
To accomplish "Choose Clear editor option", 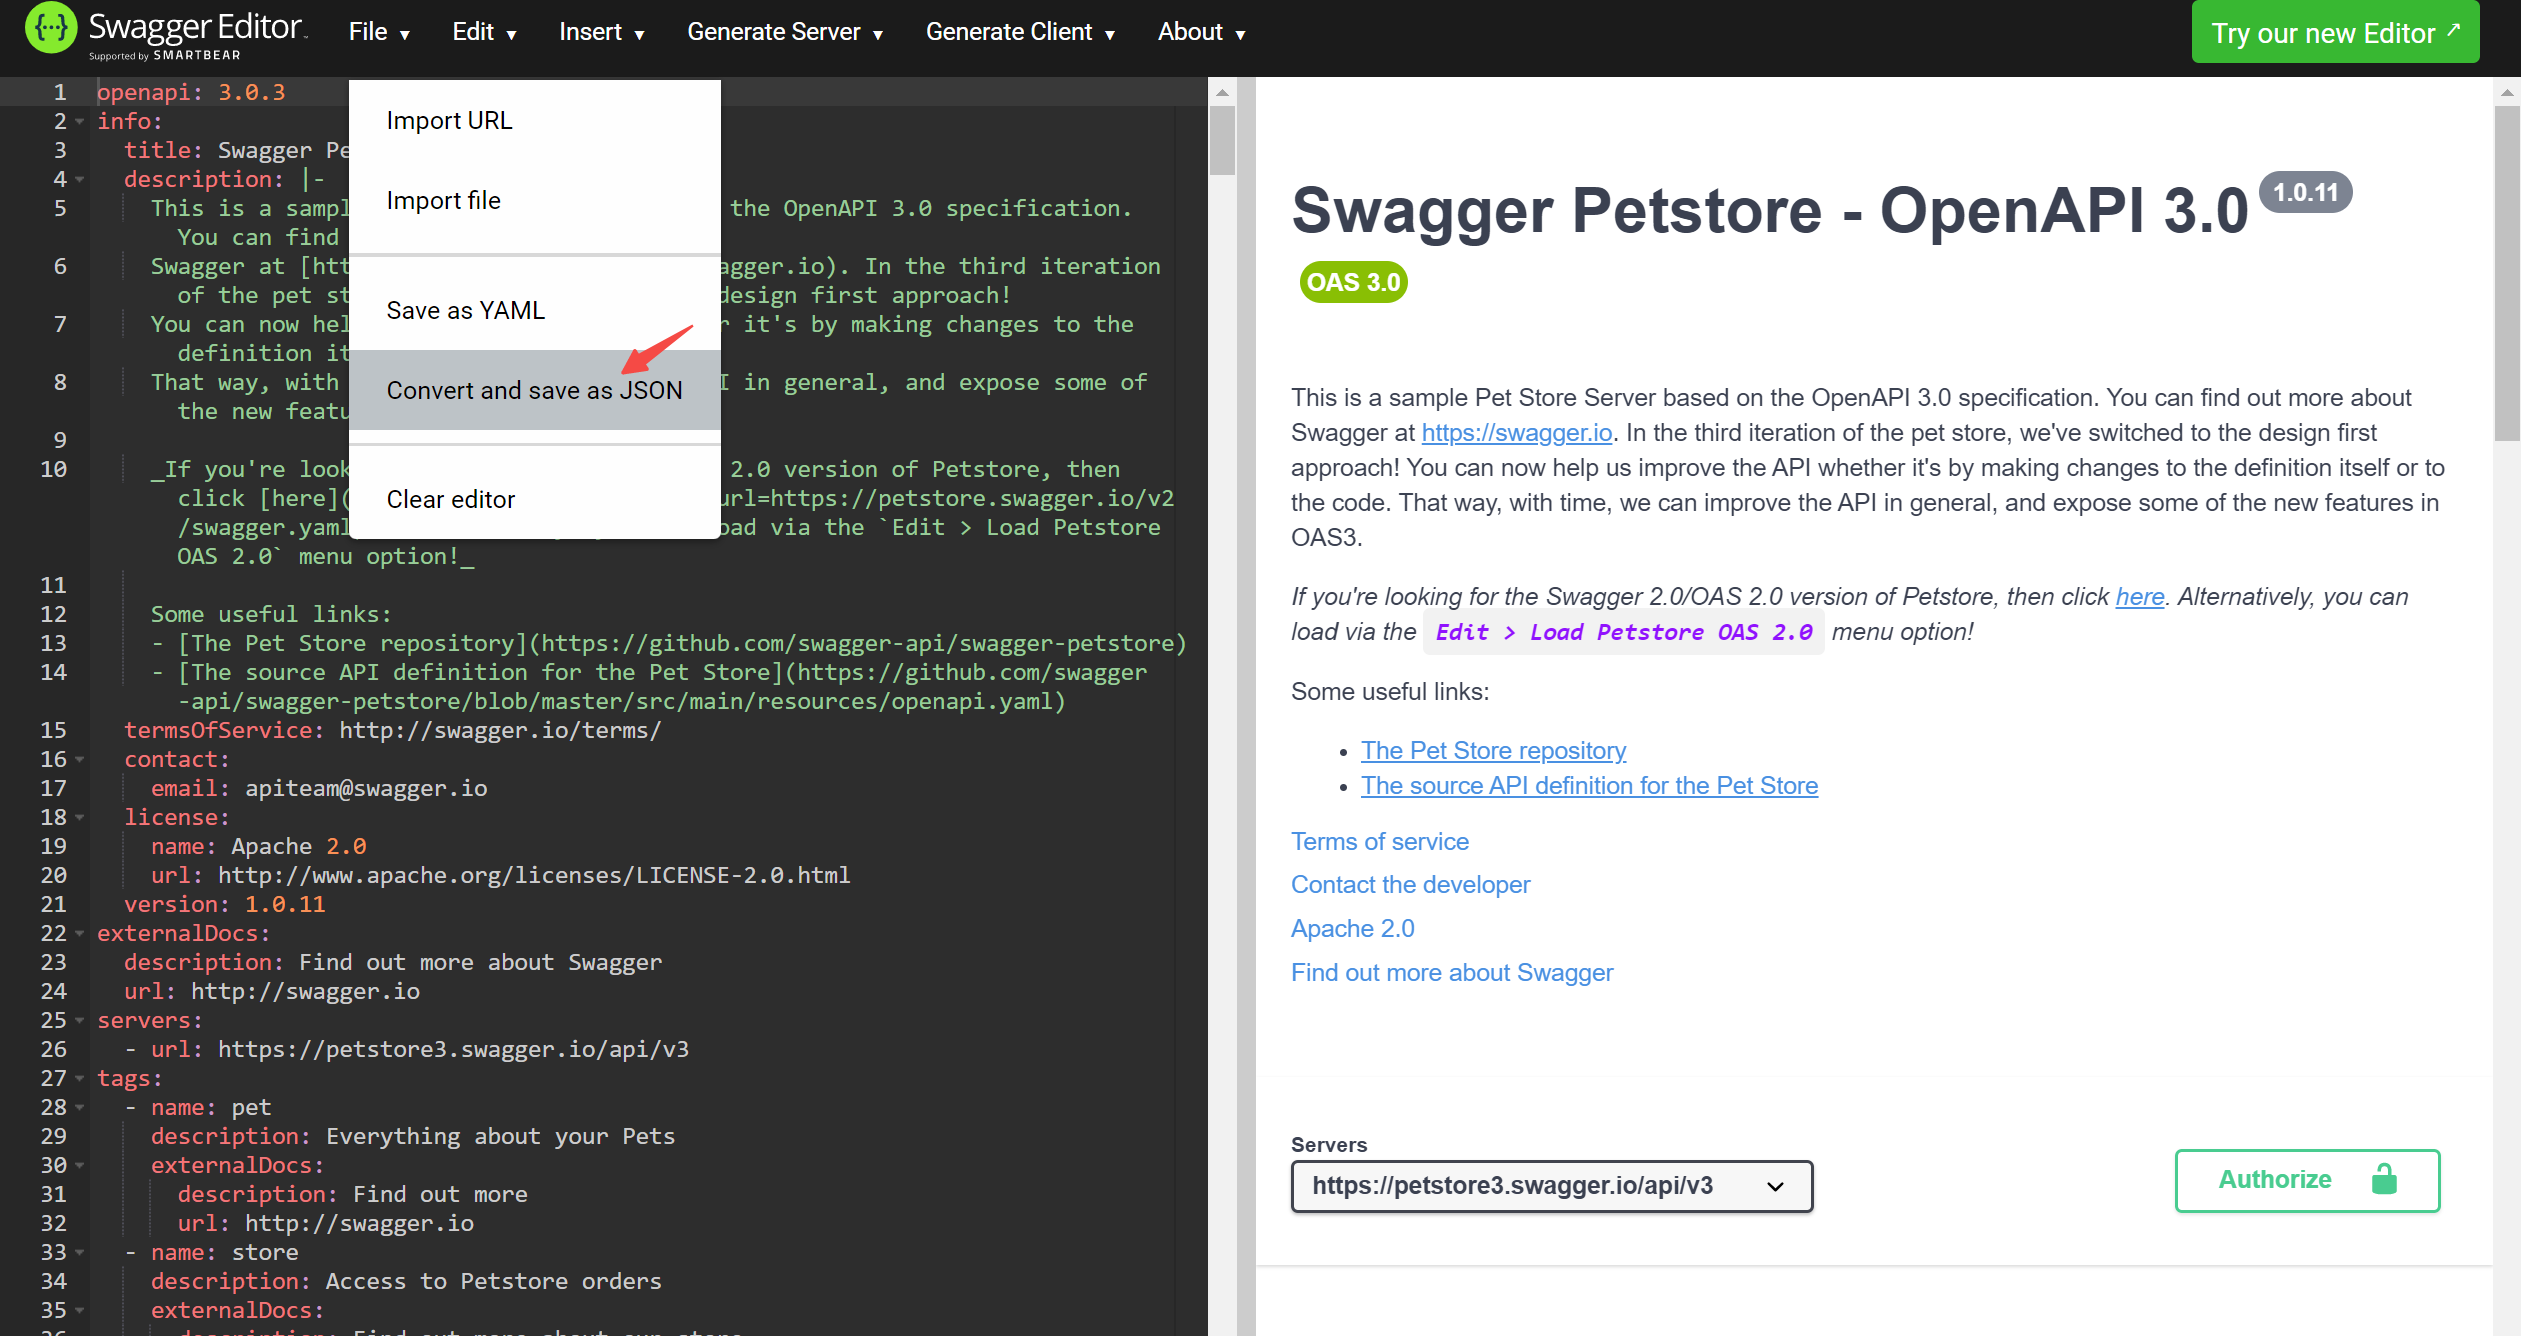I will 451,499.
